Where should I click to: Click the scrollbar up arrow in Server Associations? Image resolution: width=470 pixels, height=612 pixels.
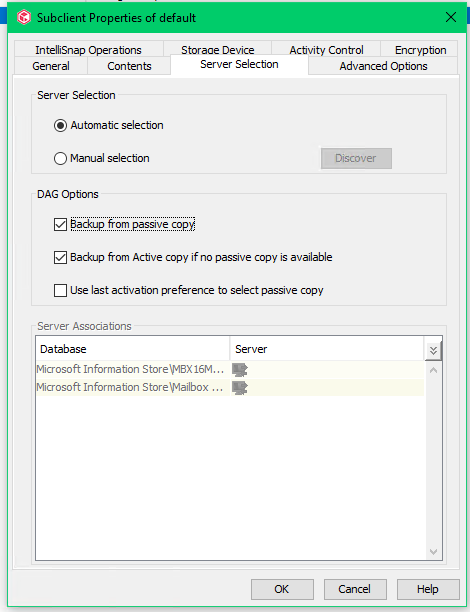(x=433, y=370)
